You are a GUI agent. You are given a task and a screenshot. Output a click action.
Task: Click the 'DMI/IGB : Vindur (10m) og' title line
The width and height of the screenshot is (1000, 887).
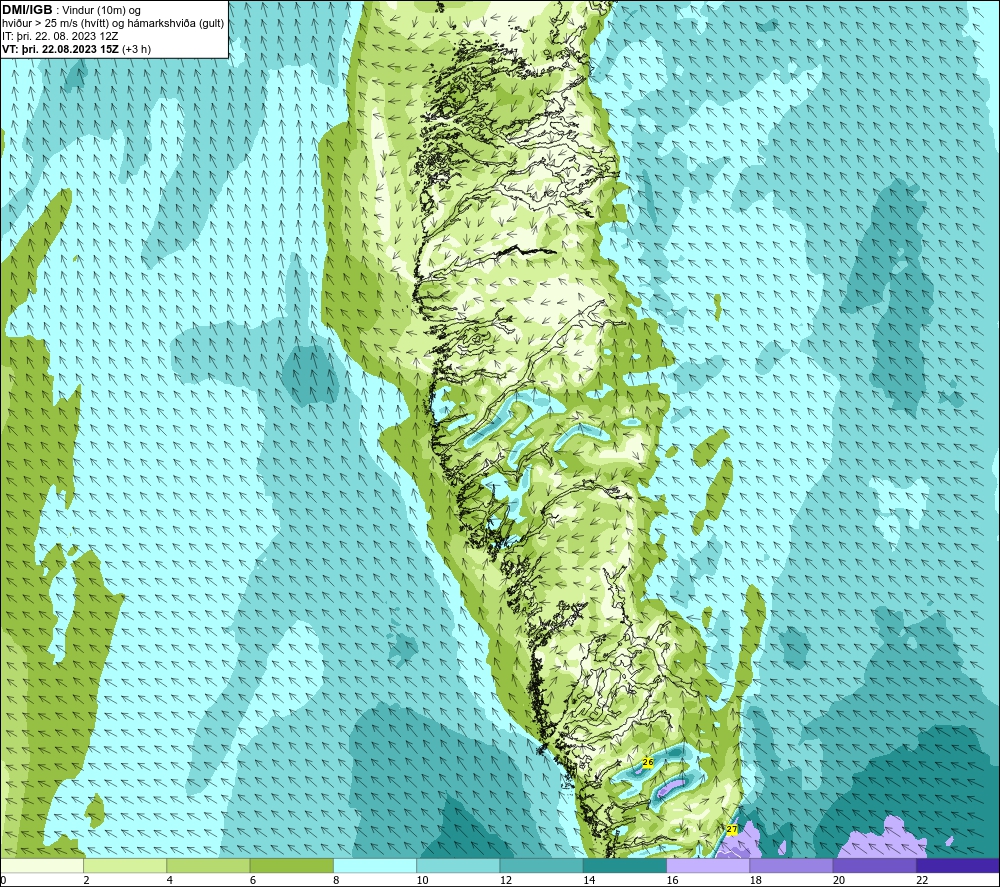pos(71,10)
